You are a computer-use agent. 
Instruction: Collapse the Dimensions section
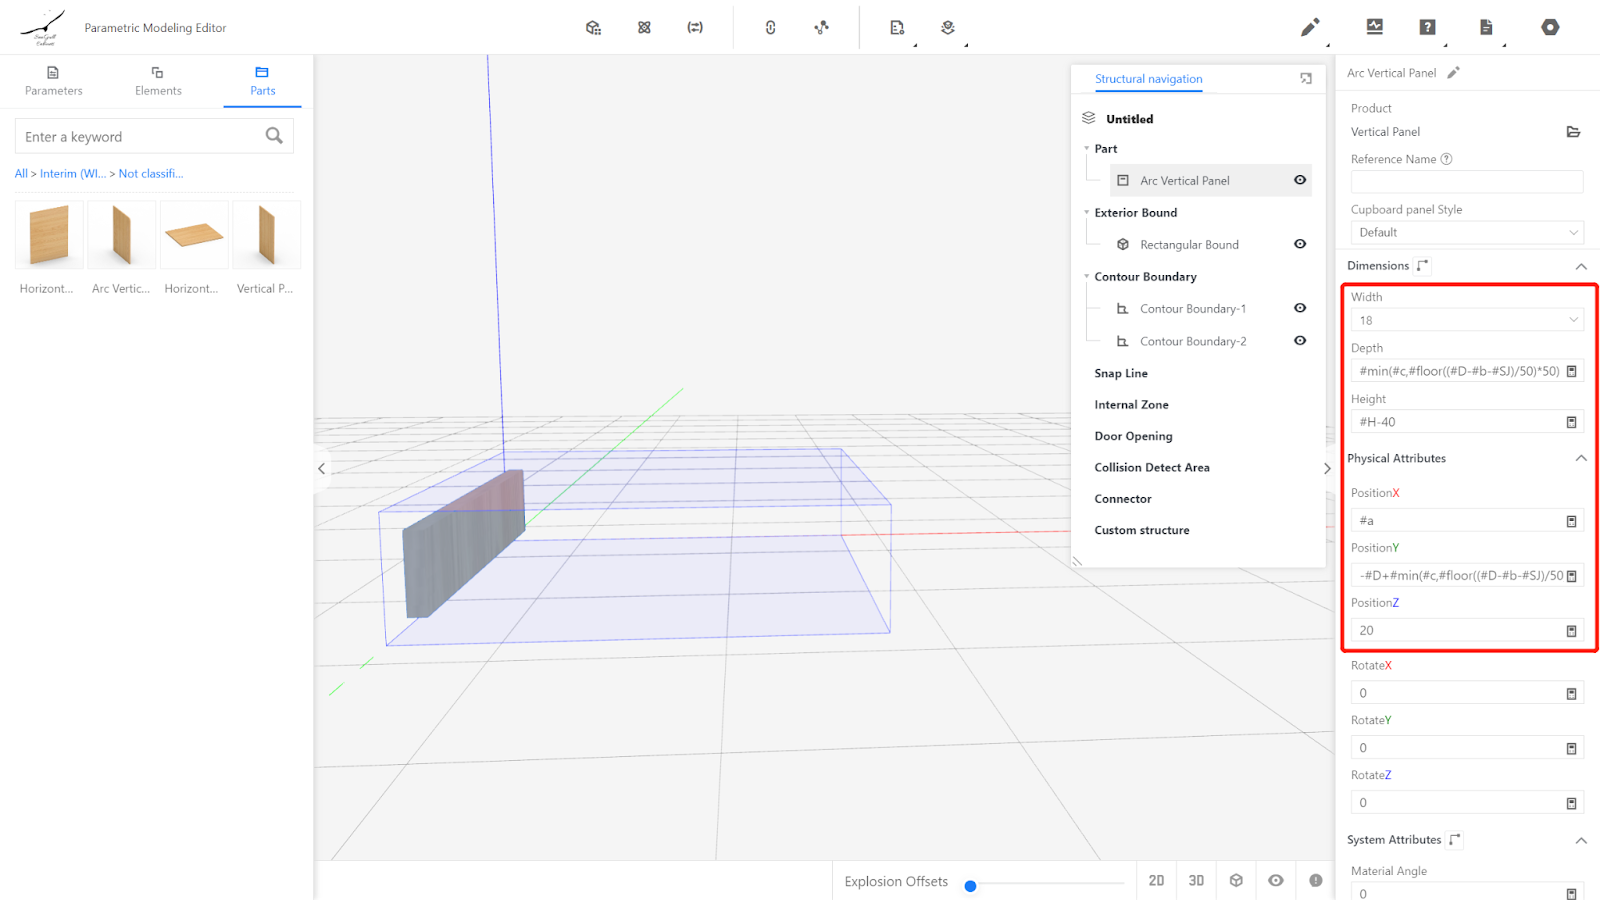(x=1581, y=266)
